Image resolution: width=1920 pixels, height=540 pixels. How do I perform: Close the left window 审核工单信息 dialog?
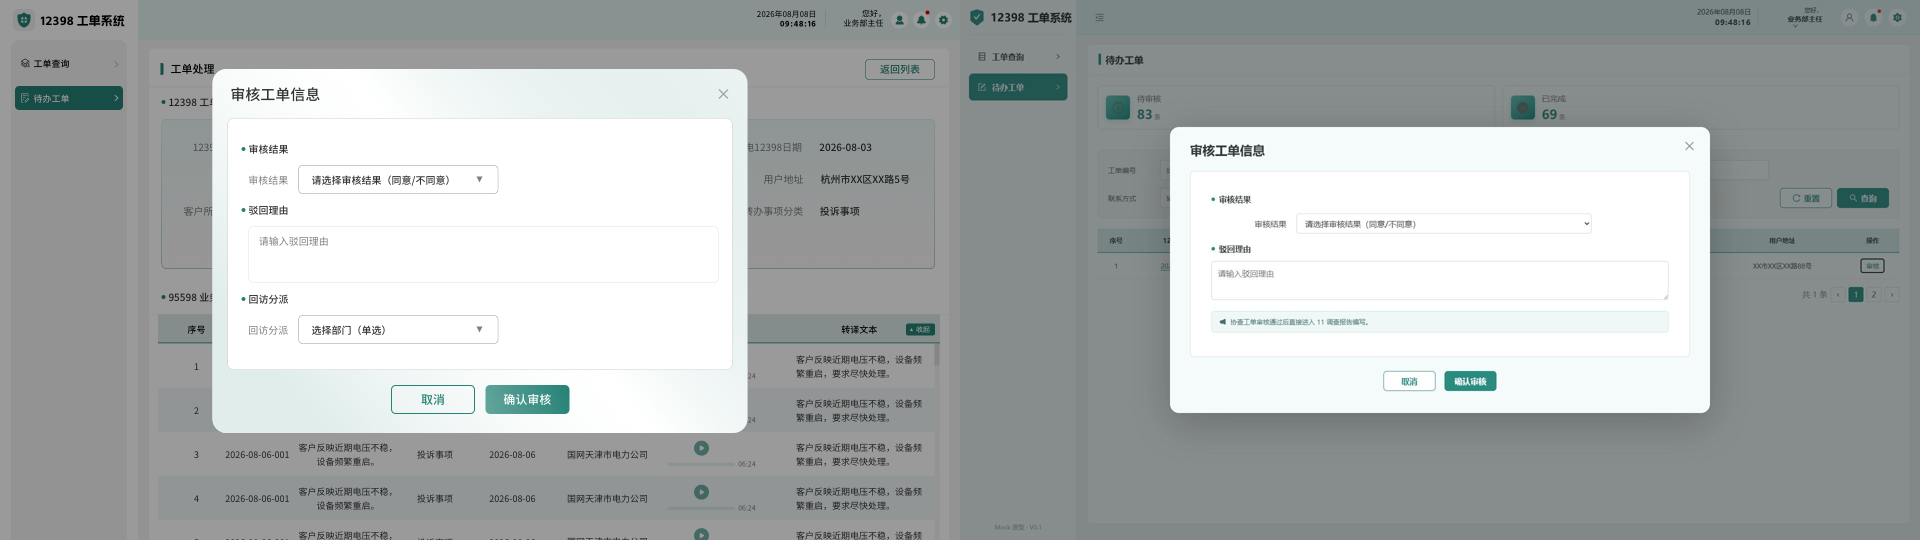point(723,94)
